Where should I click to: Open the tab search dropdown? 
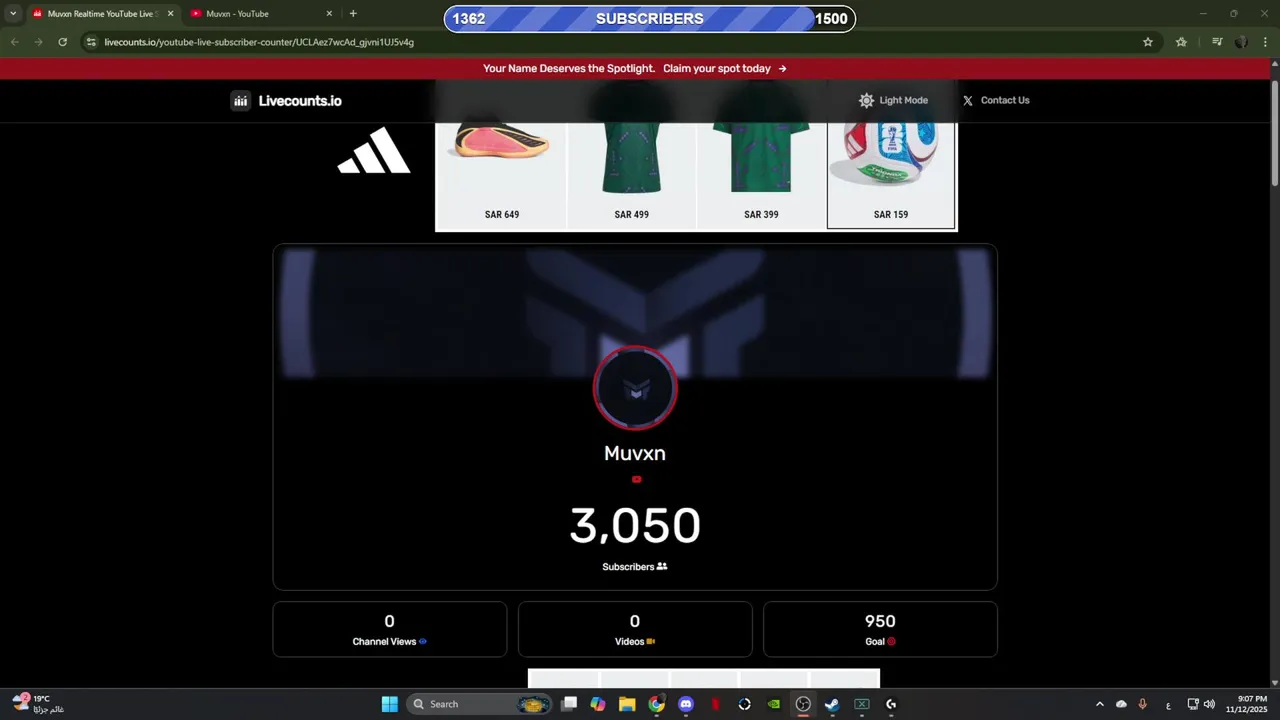[x=13, y=14]
